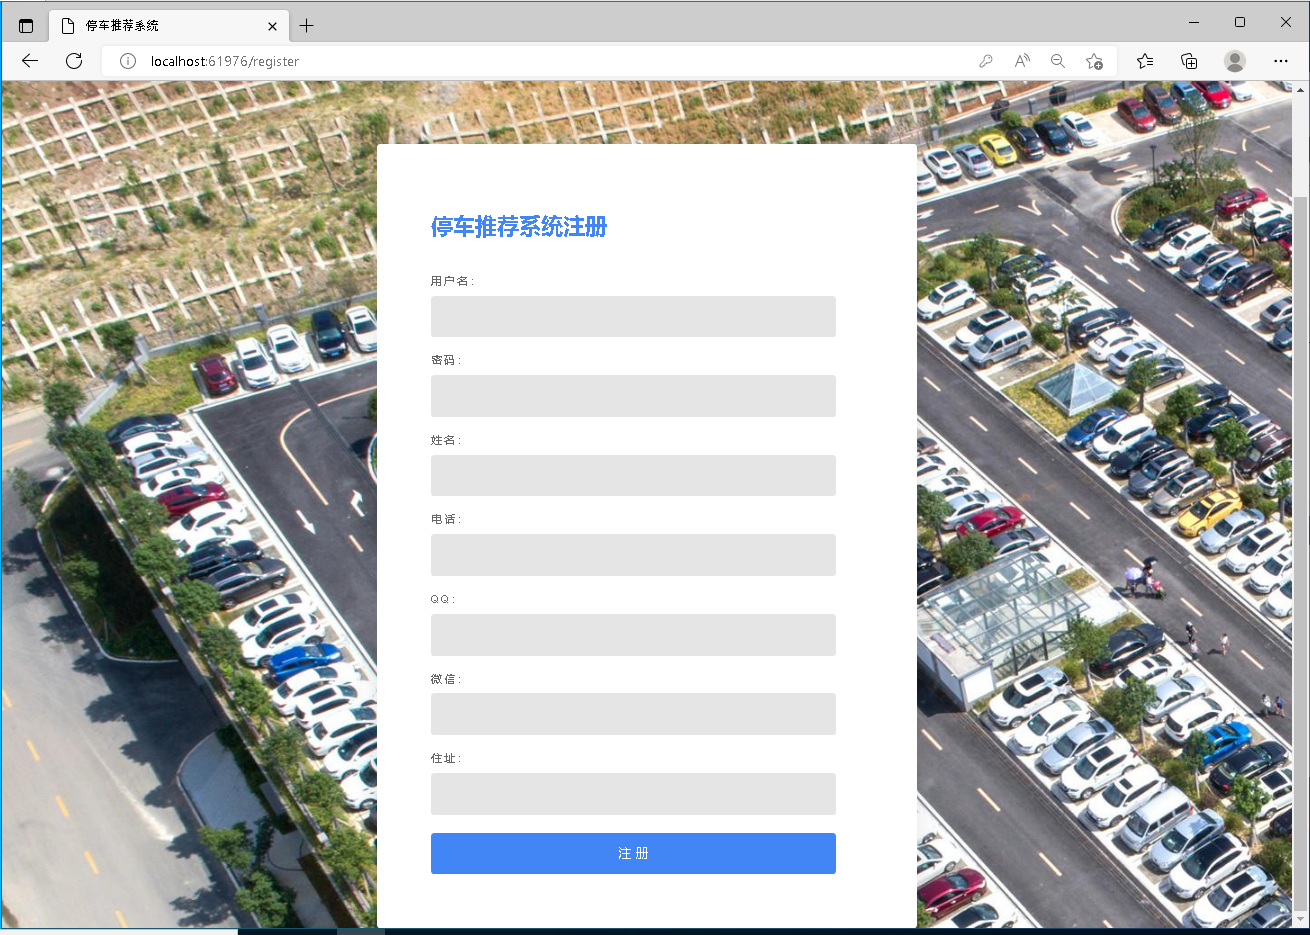
Task: Focus the 微信 input field
Action: click(633, 714)
